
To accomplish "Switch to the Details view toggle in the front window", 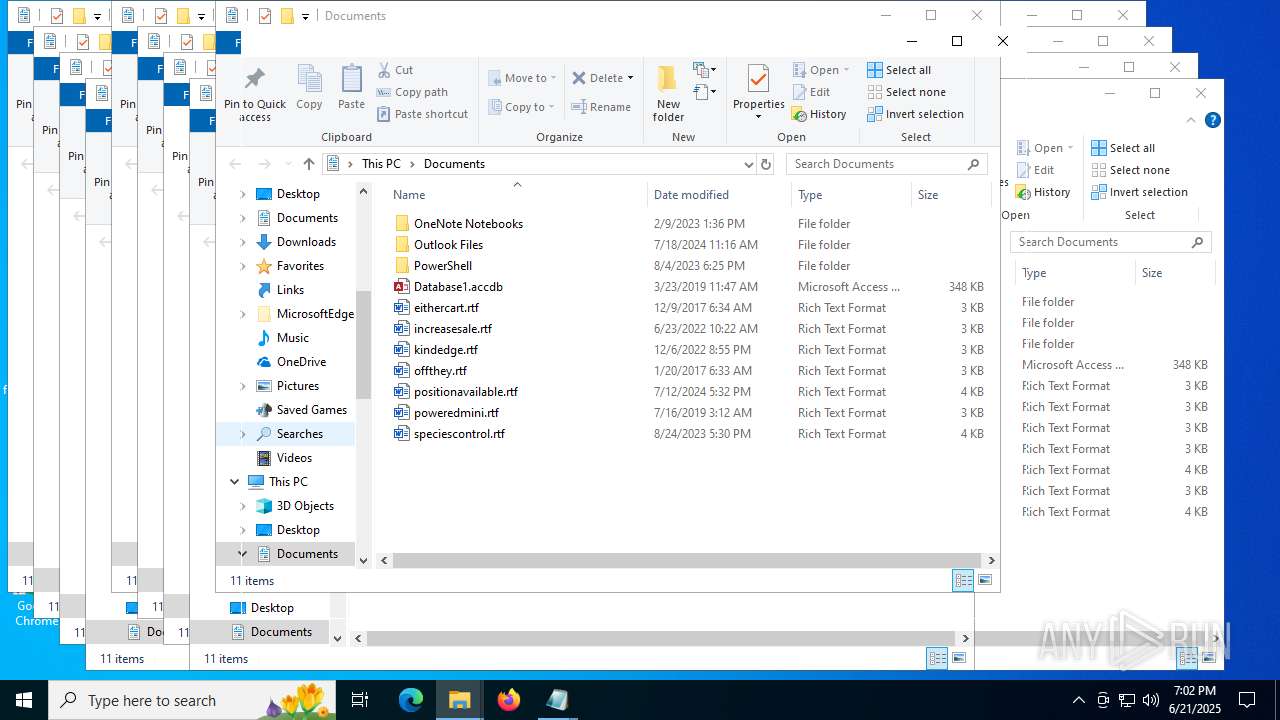I will point(963,580).
